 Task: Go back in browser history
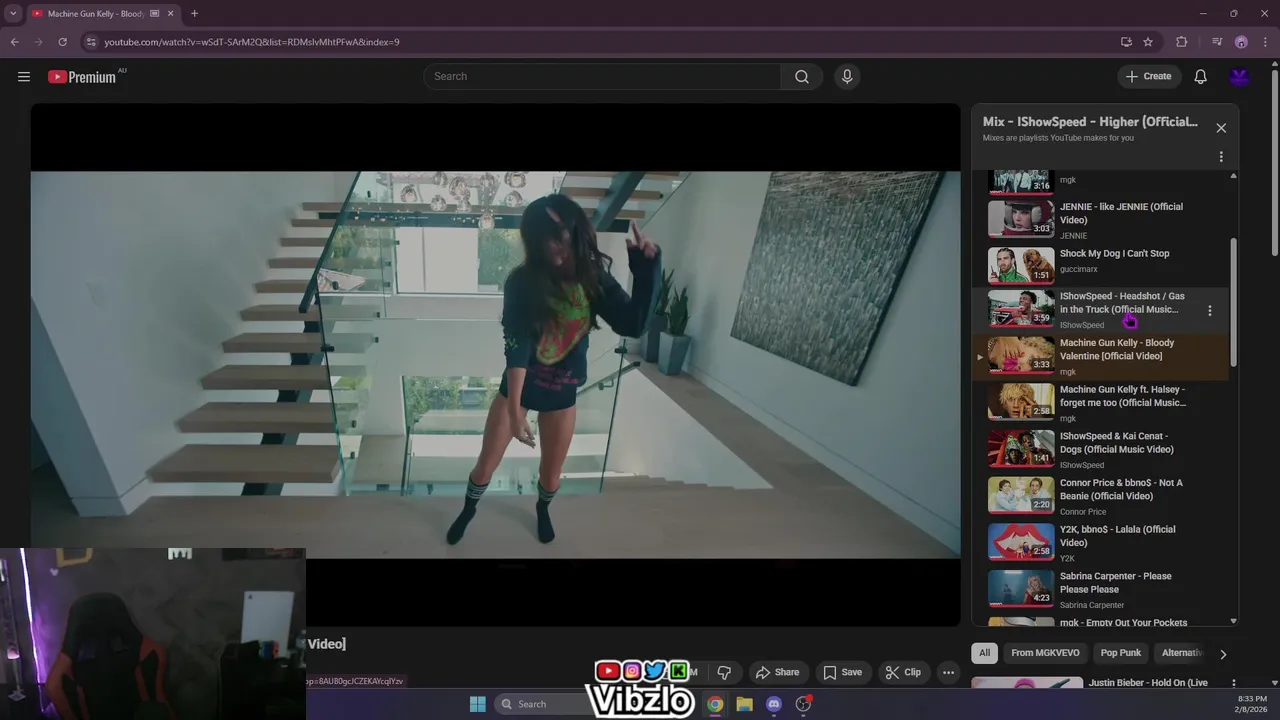[x=14, y=42]
